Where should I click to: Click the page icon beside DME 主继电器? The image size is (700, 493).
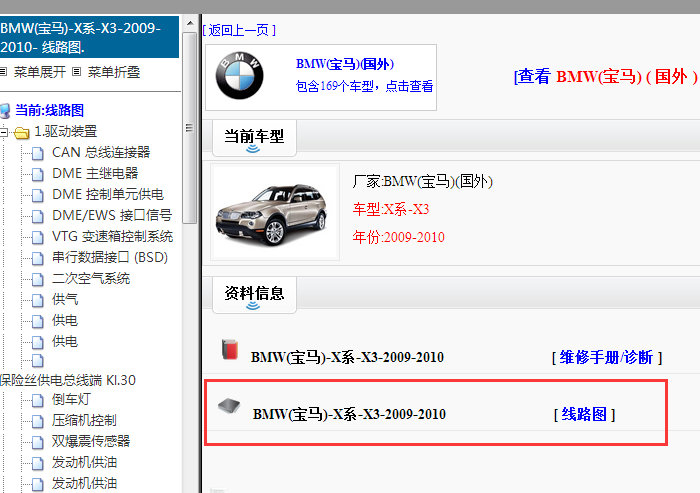[38, 174]
